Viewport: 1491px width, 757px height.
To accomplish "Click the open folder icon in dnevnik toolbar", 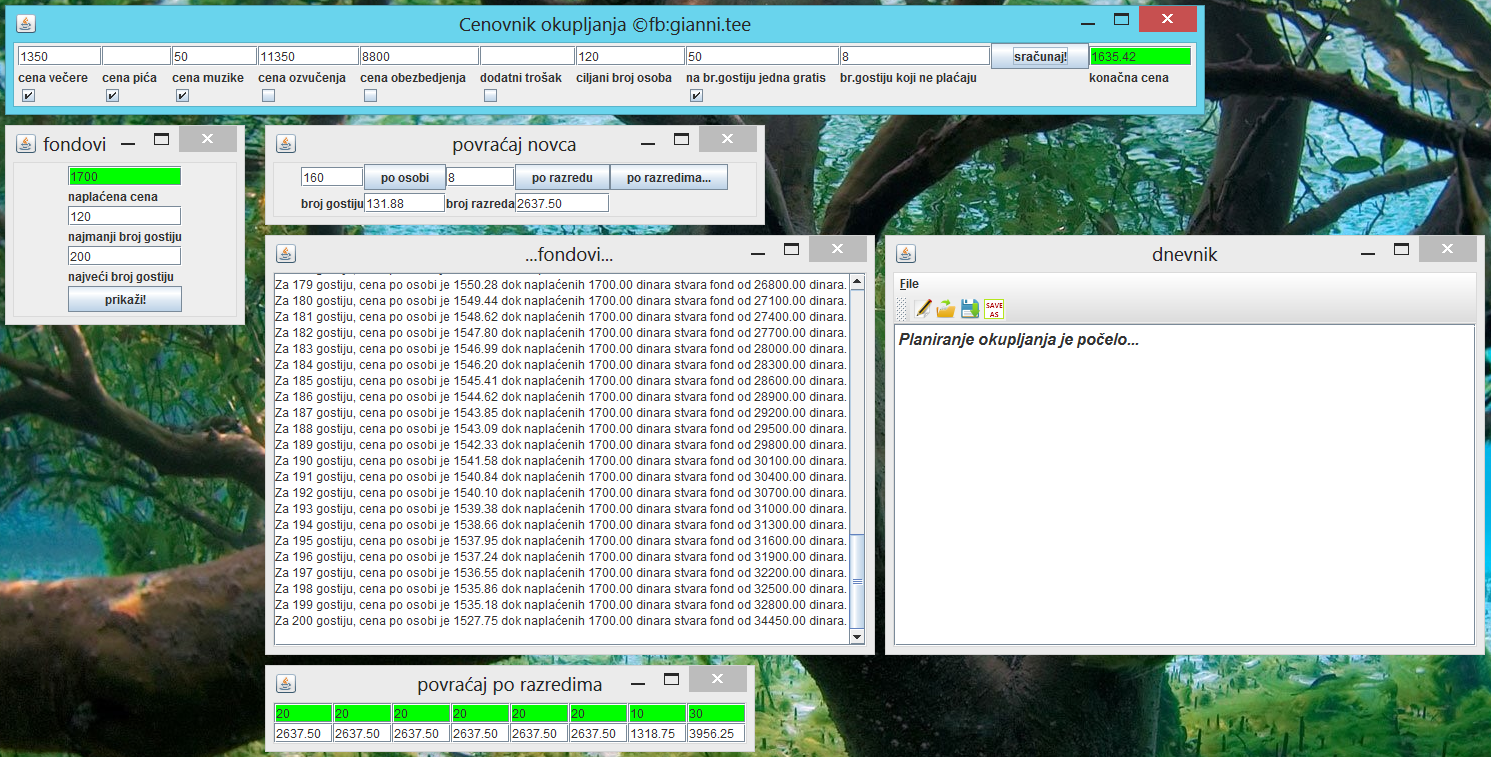I will click(946, 309).
